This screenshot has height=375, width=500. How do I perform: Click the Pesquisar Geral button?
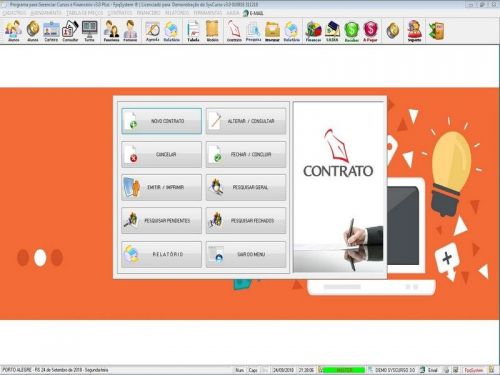point(246,187)
